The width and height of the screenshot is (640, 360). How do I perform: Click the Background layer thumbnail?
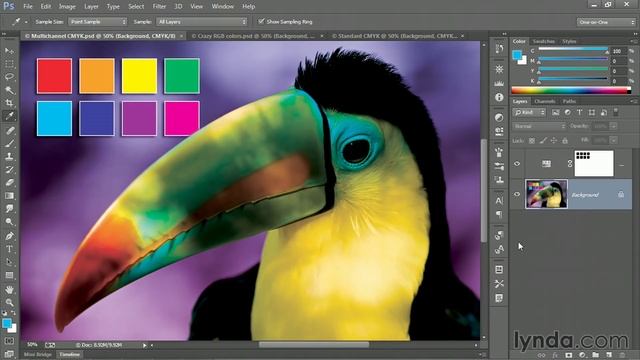546,194
